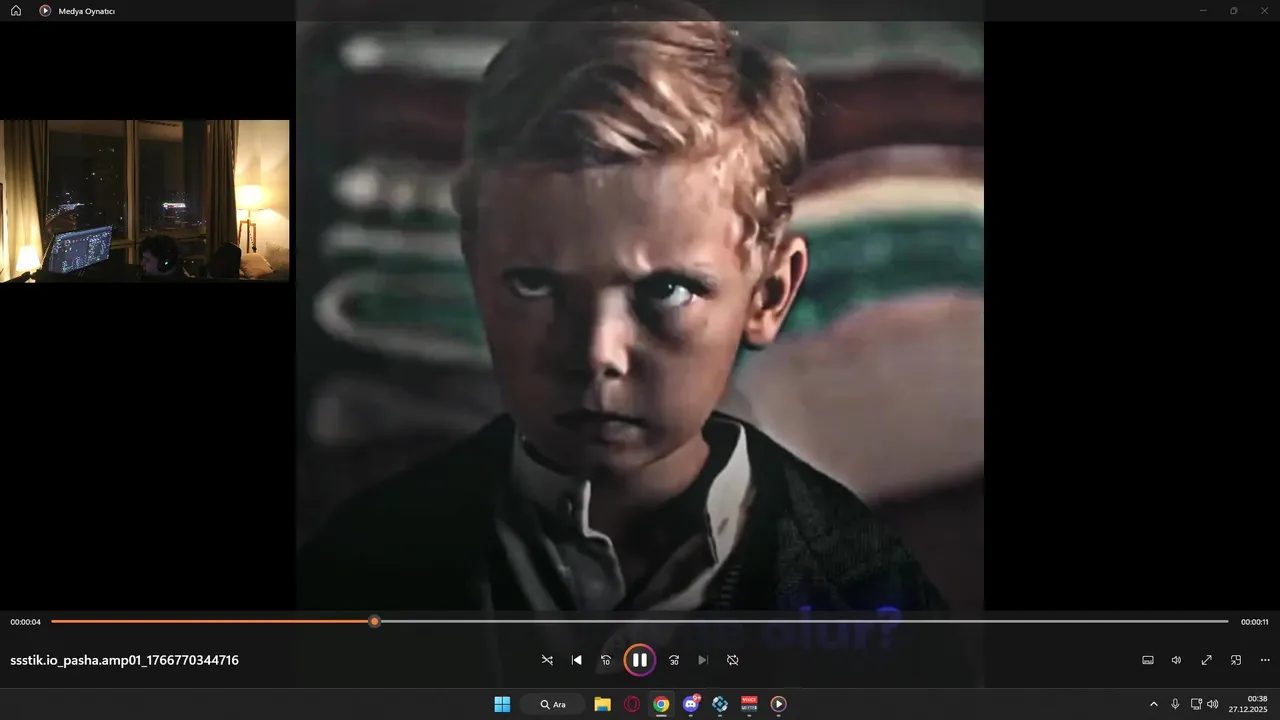Click the seek bar position handle
The width and height of the screenshot is (1280, 720).
[375, 621]
